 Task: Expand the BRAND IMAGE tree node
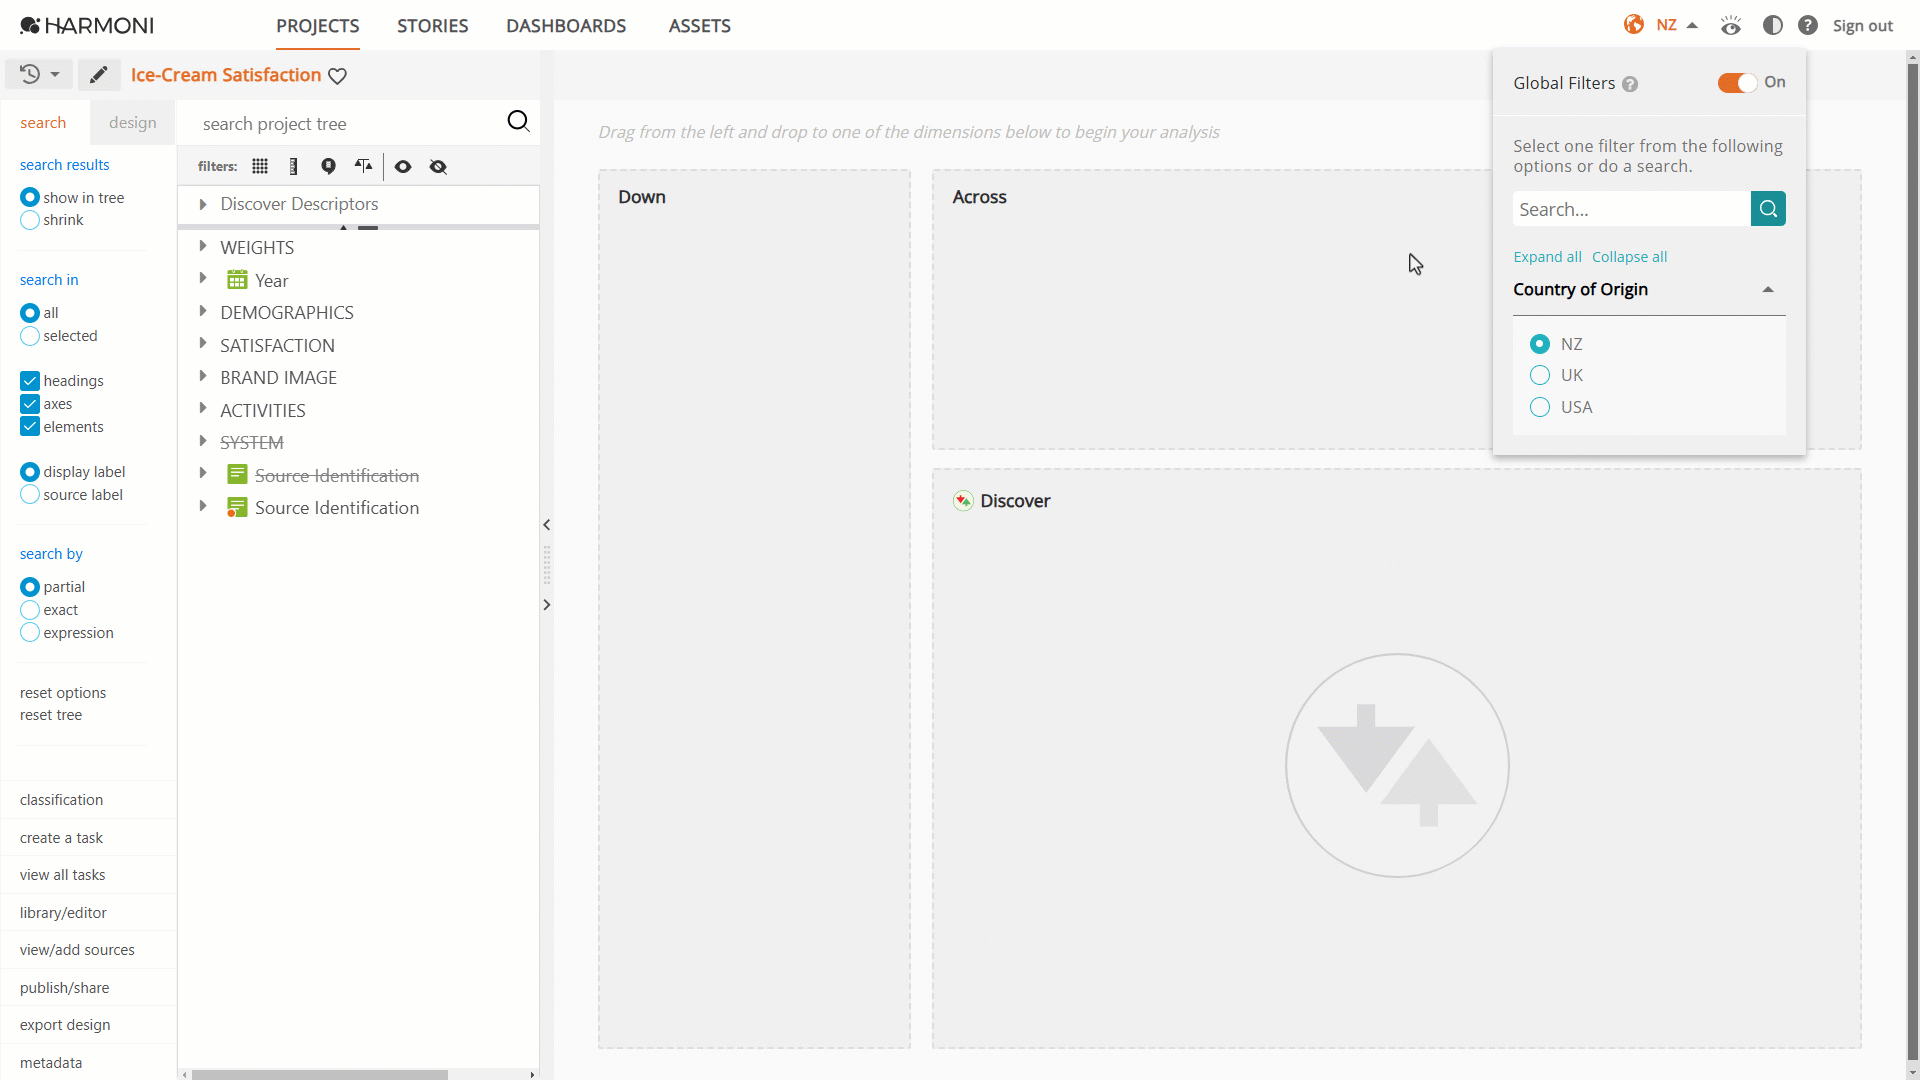(203, 376)
